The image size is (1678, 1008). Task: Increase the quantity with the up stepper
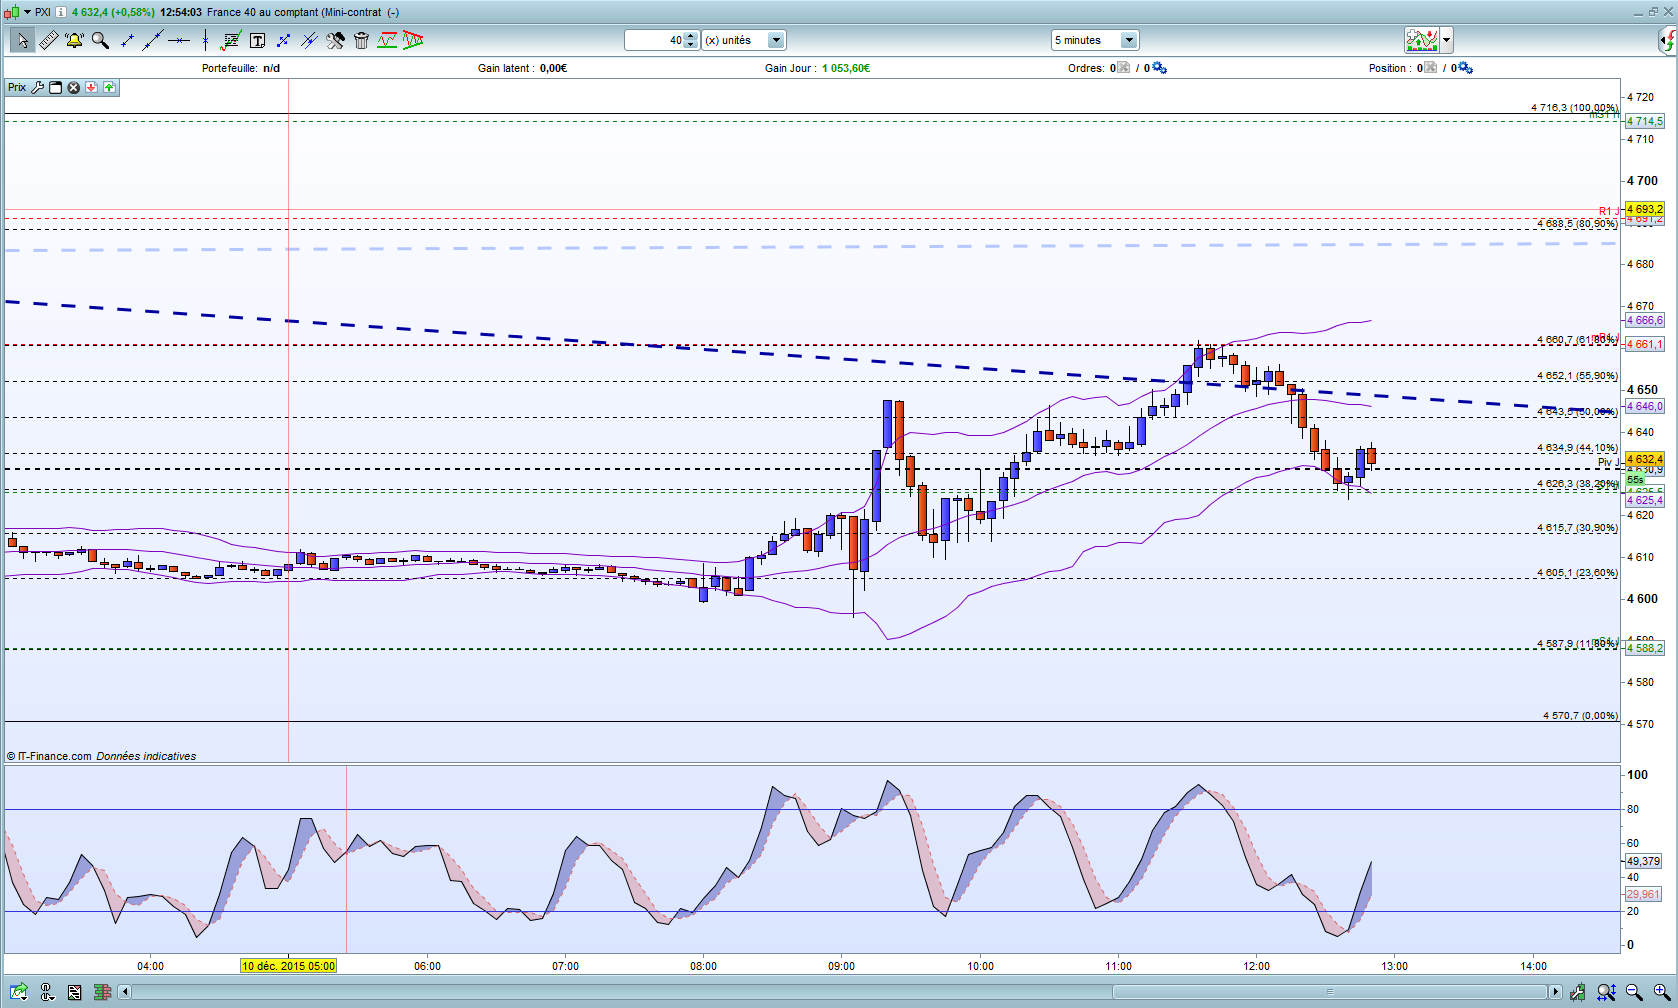tap(691, 36)
